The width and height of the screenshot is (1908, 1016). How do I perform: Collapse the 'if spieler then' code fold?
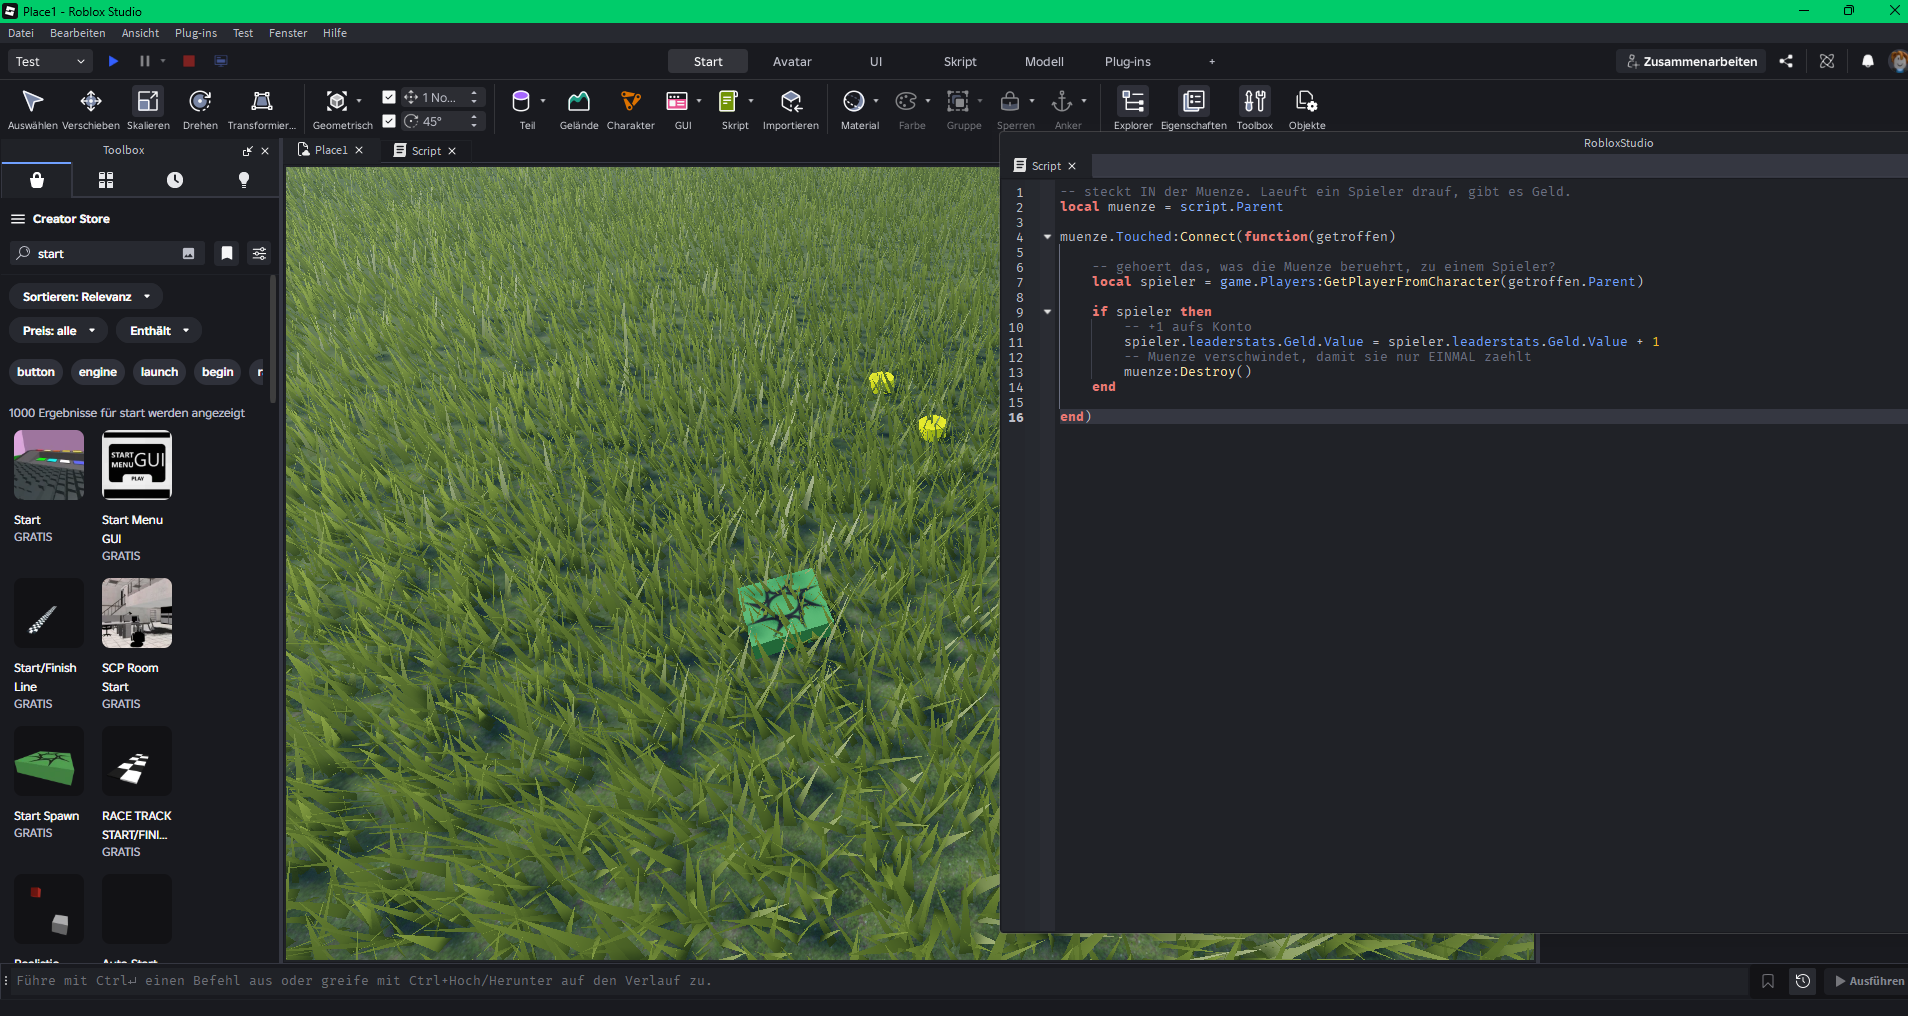(1047, 312)
